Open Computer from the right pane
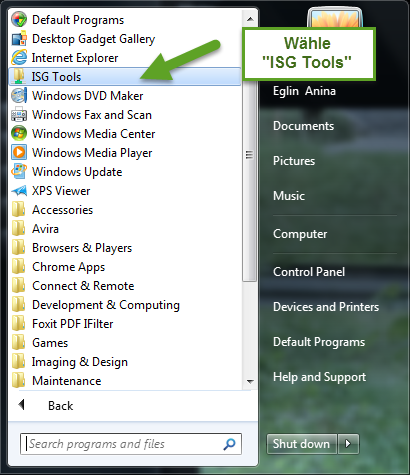Viewport: 410px width, 475px height. point(300,234)
